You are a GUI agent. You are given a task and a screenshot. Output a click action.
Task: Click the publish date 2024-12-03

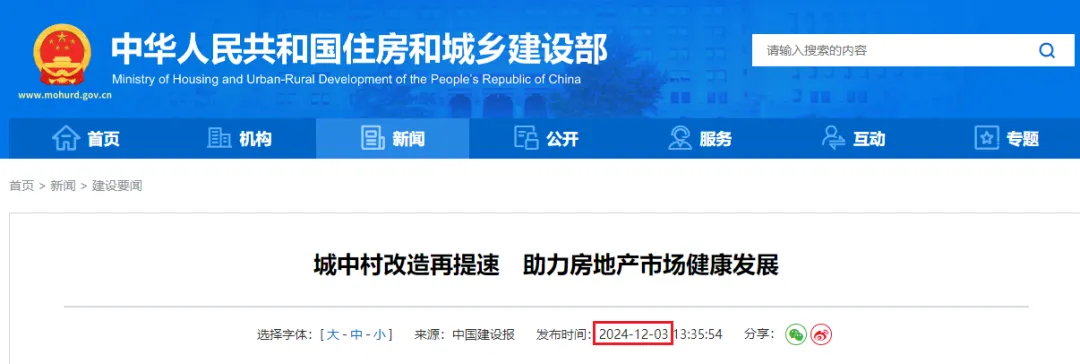pyautogui.click(x=634, y=335)
